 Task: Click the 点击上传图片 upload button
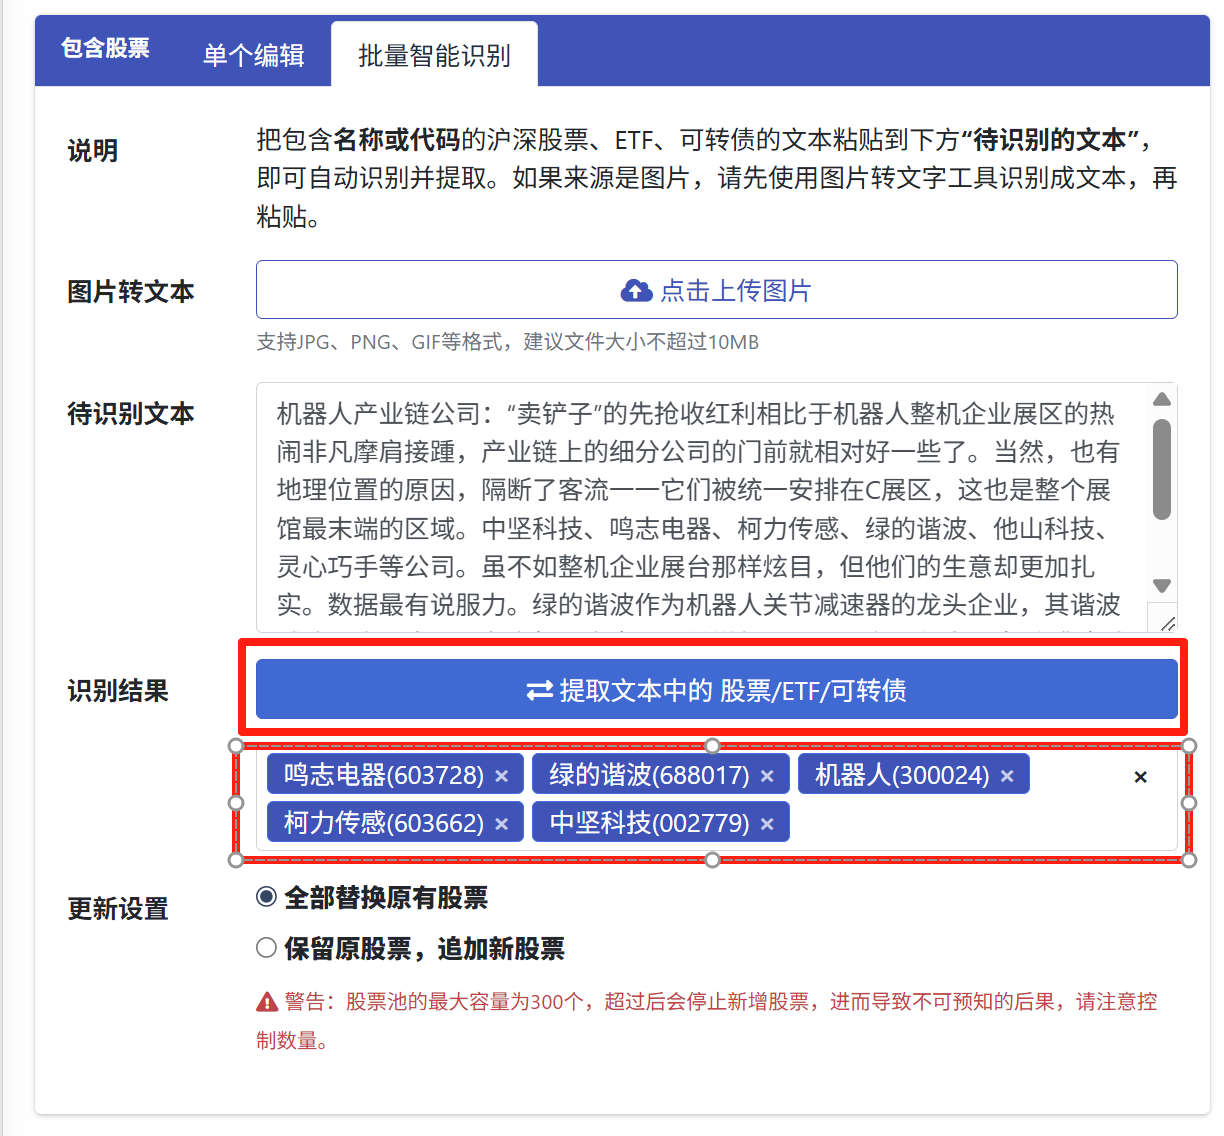(716, 290)
